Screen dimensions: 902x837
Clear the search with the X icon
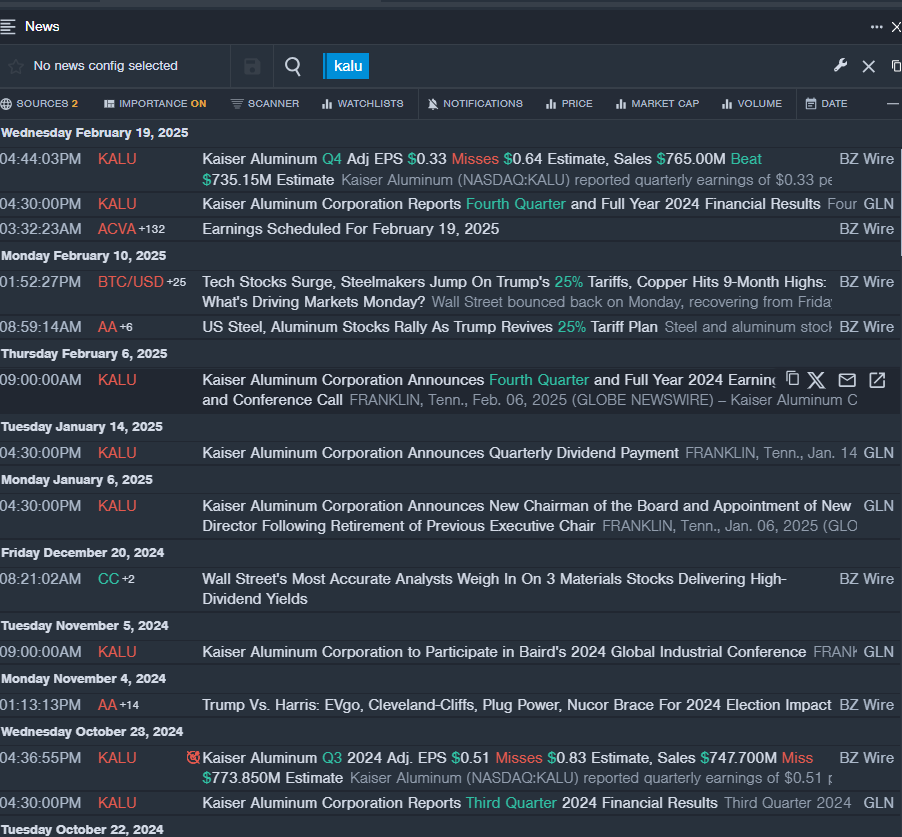tap(868, 66)
